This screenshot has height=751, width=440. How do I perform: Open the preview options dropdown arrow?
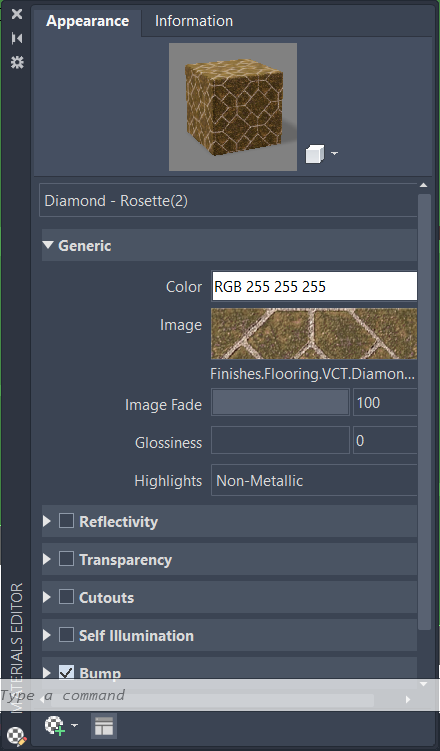[334, 153]
